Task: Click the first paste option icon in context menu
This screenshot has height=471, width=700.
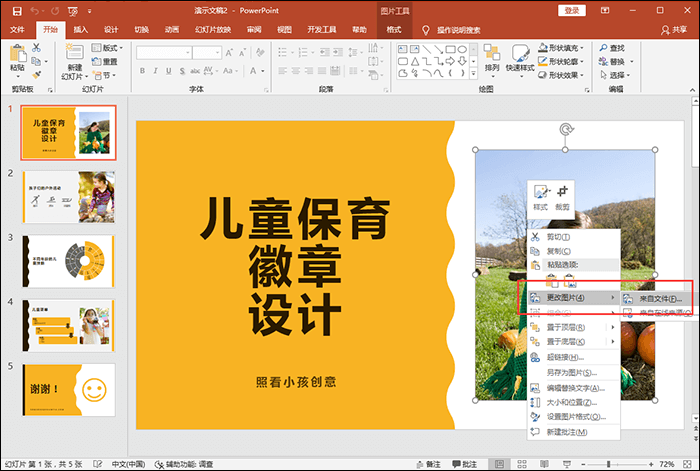Action: pos(552,281)
